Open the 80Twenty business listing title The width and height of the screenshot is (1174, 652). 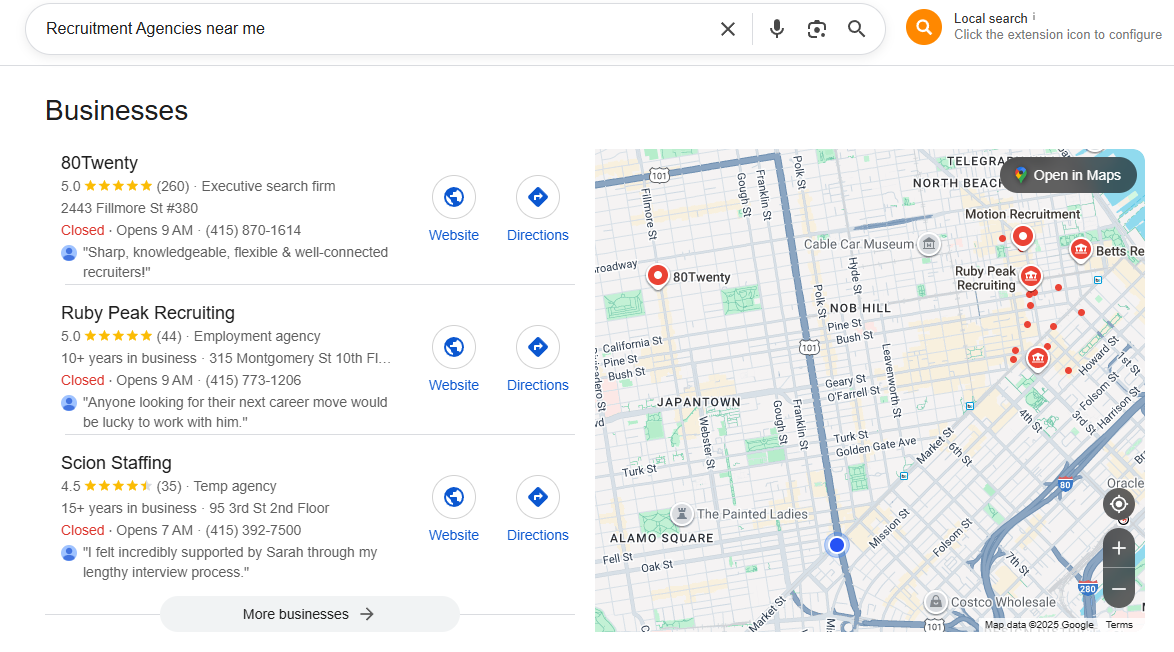click(99, 163)
